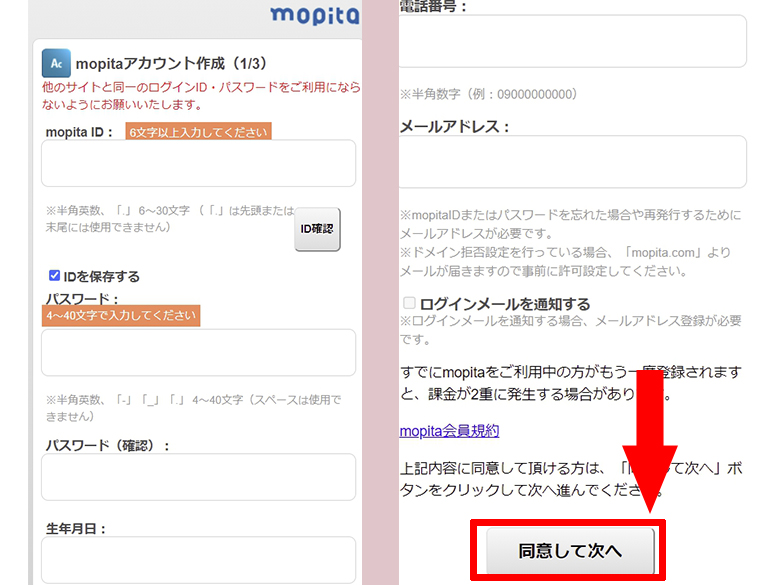Click the ※半角数字（例：09000000000） hint text
The height and width of the screenshot is (585, 766).
coord(489,94)
